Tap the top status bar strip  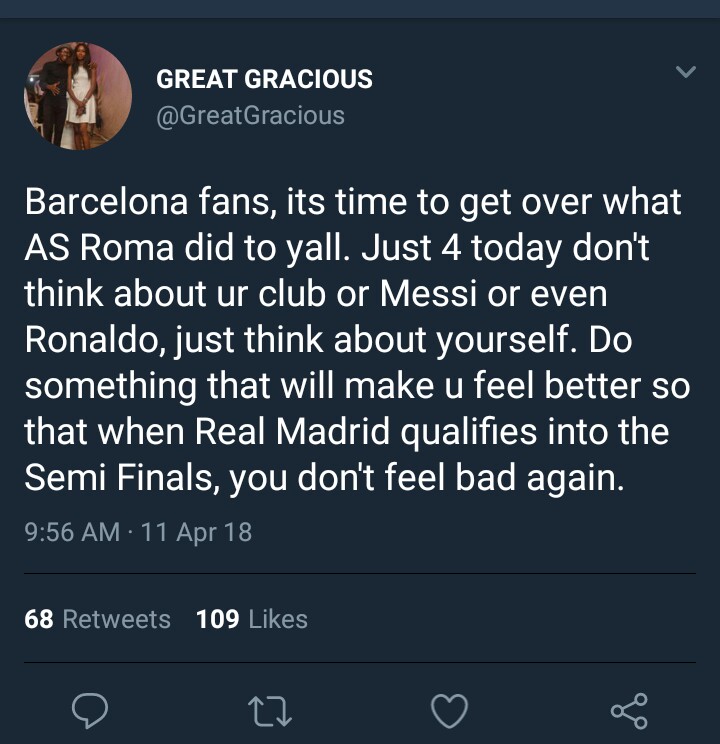click(360, 9)
